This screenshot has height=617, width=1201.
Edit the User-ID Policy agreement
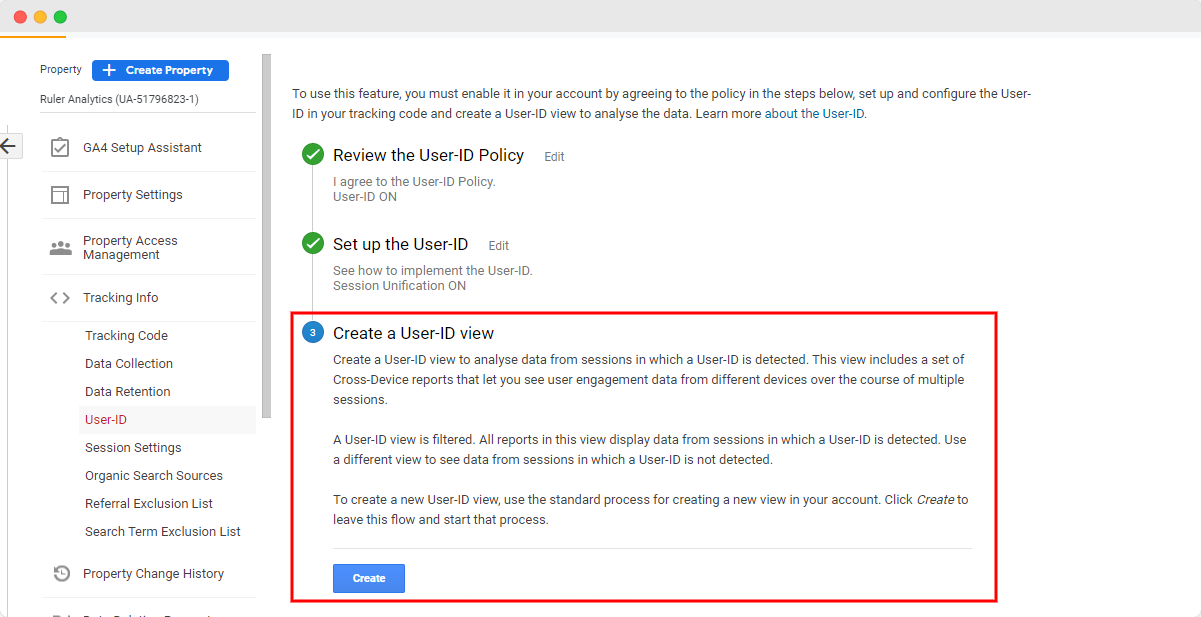coord(554,156)
